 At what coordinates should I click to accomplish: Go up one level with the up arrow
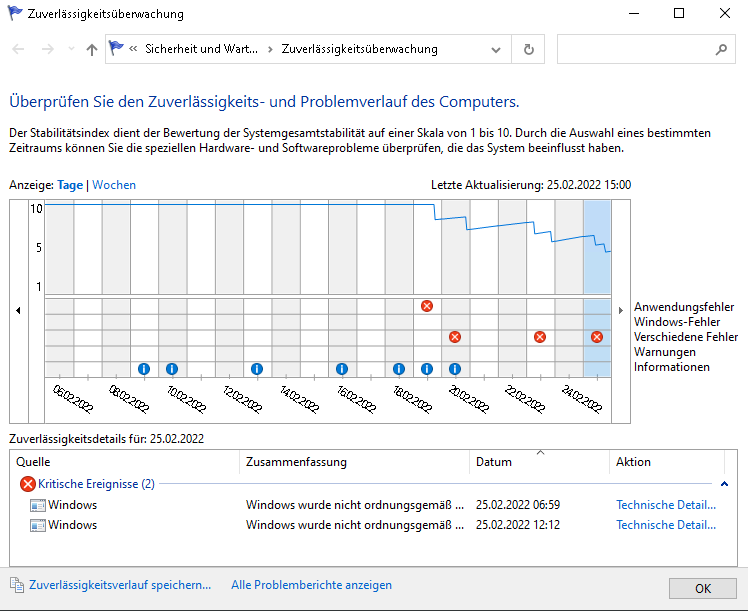92,49
